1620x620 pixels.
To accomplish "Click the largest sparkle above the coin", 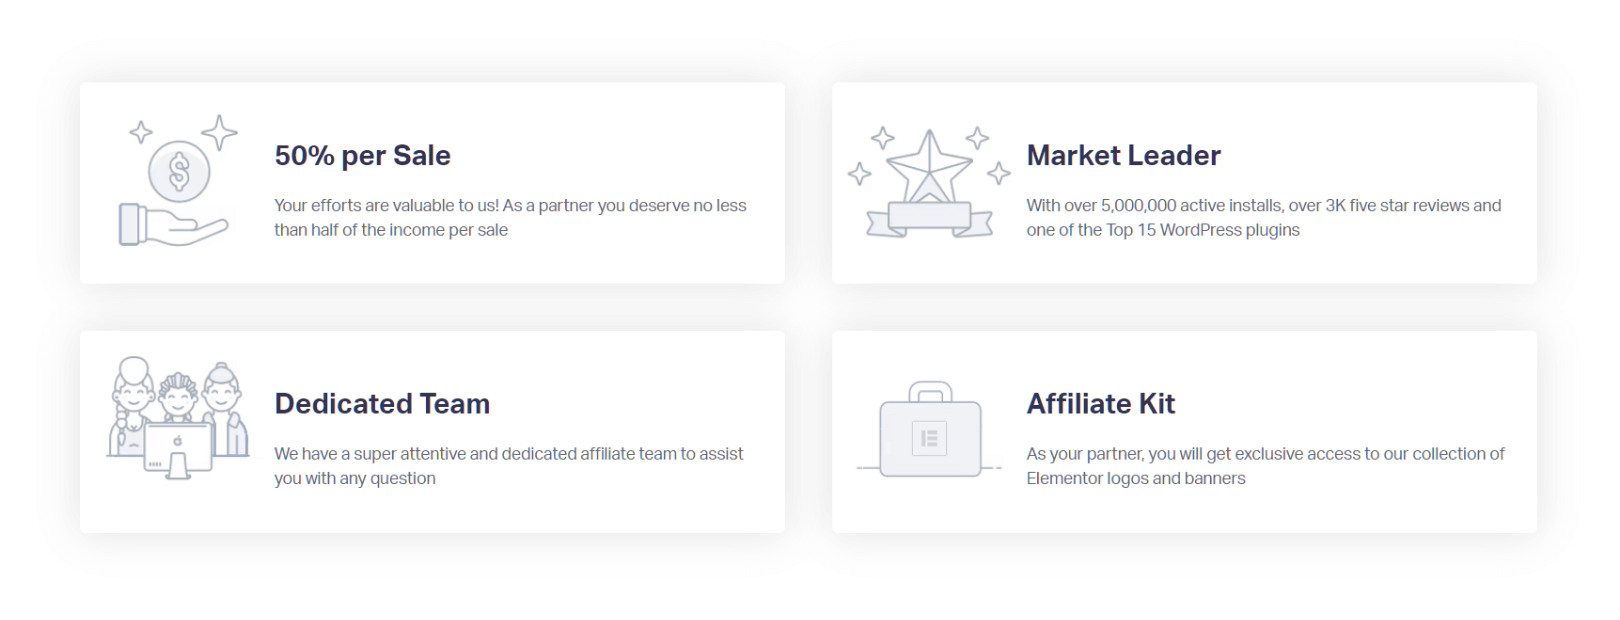I will coord(219,132).
